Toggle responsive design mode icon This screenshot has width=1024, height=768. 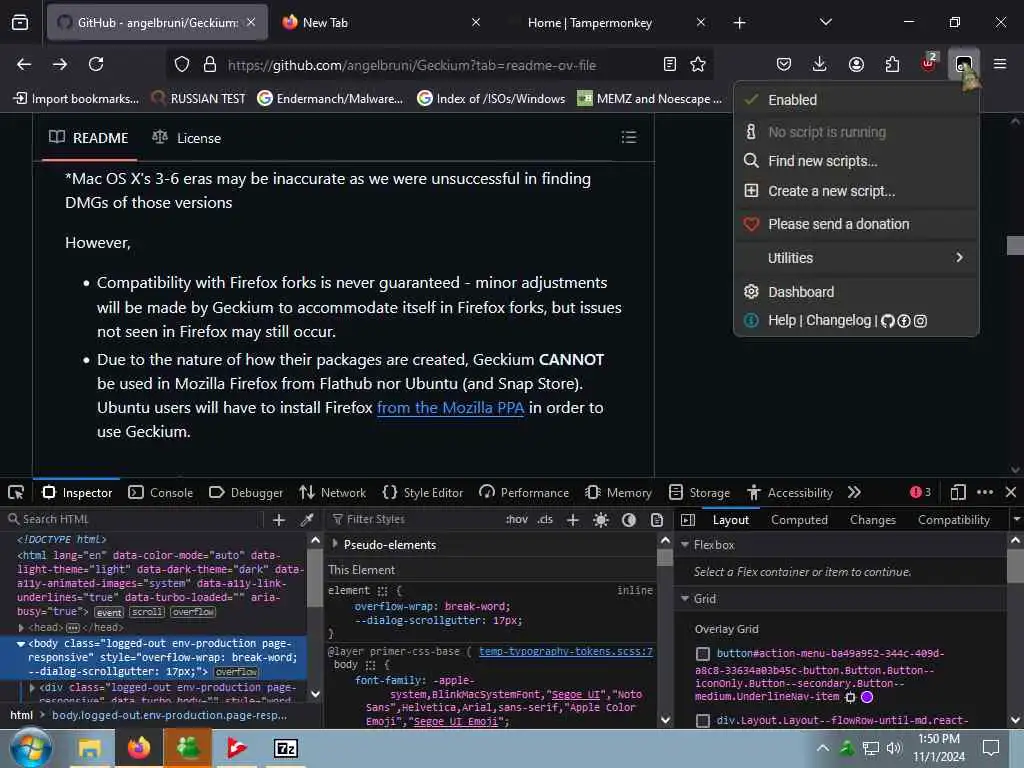click(958, 492)
